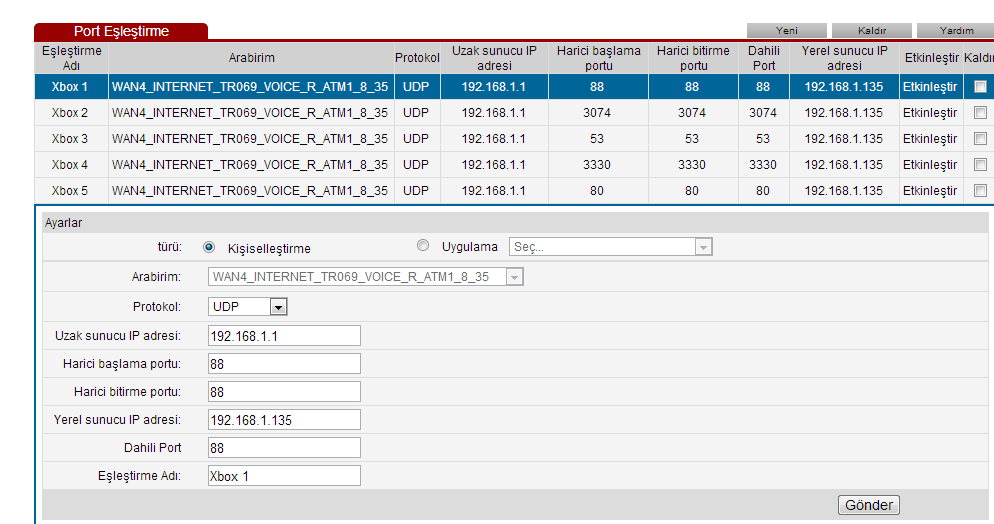
Task: Select the Xbox 1 mapping row name
Action: [x=70, y=87]
